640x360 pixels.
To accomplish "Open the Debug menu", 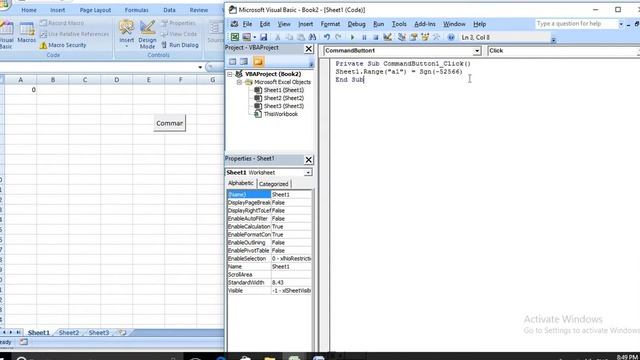I will tap(356, 24).
